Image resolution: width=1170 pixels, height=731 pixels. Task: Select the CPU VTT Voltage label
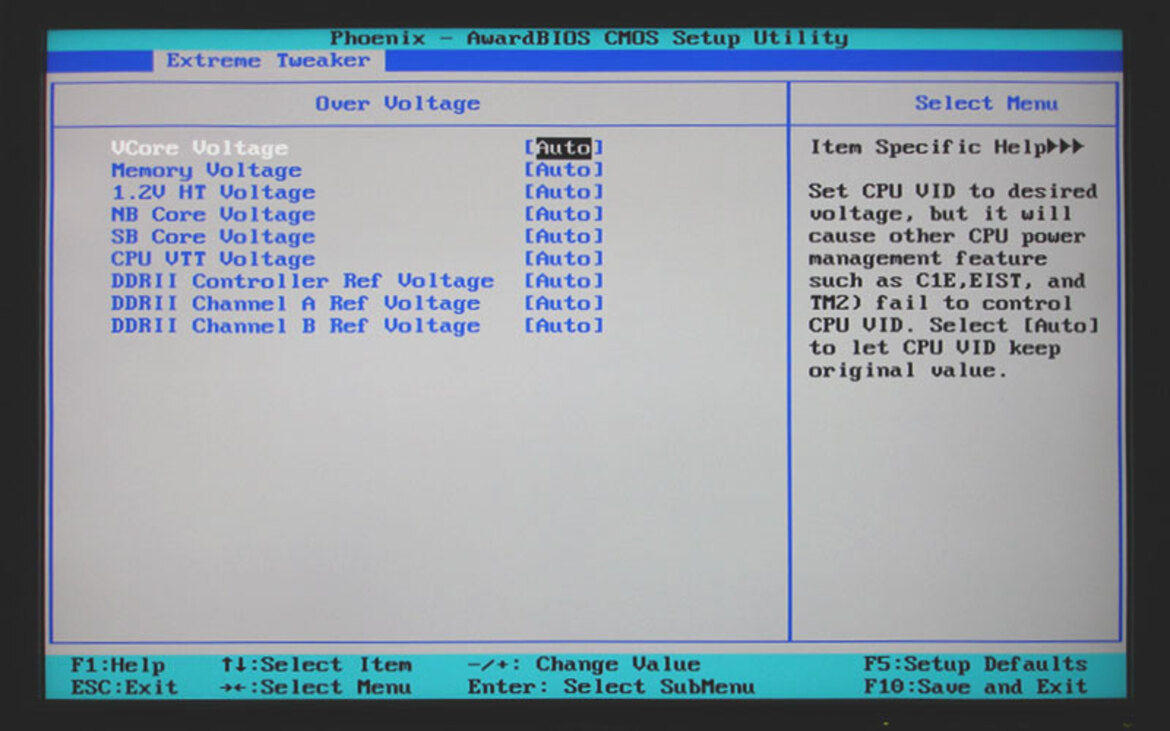click(213, 260)
